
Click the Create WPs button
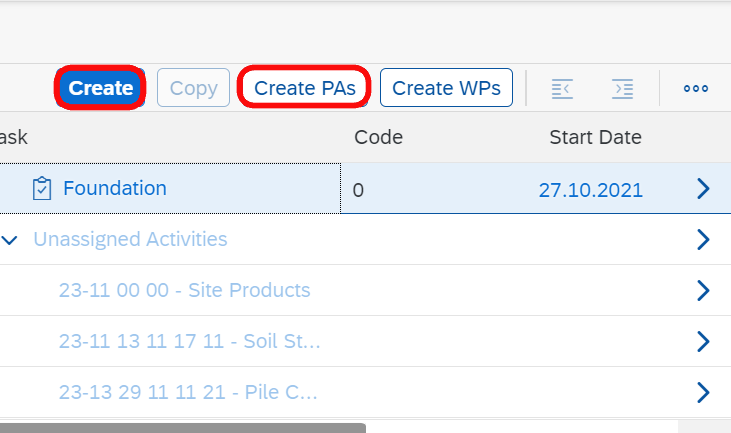(446, 88)
